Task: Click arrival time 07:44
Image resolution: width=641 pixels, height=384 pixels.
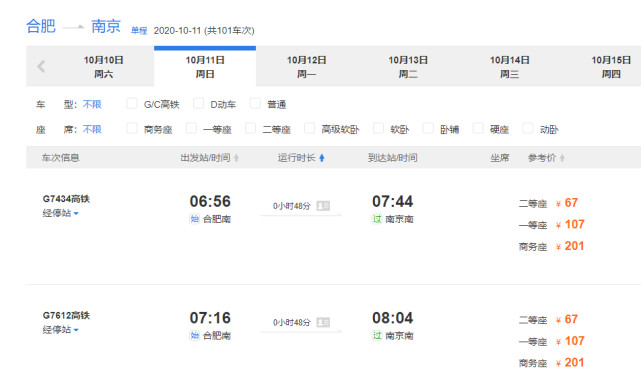Action: 392,201
